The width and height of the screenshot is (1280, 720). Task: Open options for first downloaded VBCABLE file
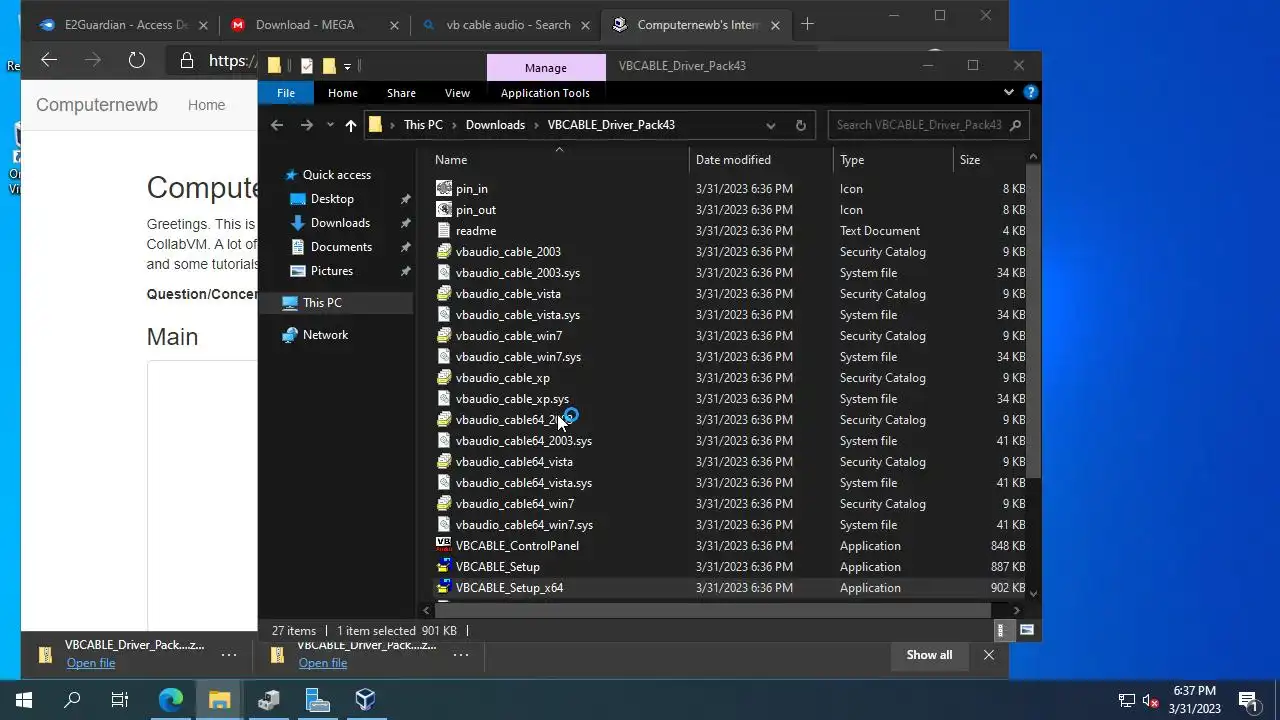pos(229,655)
